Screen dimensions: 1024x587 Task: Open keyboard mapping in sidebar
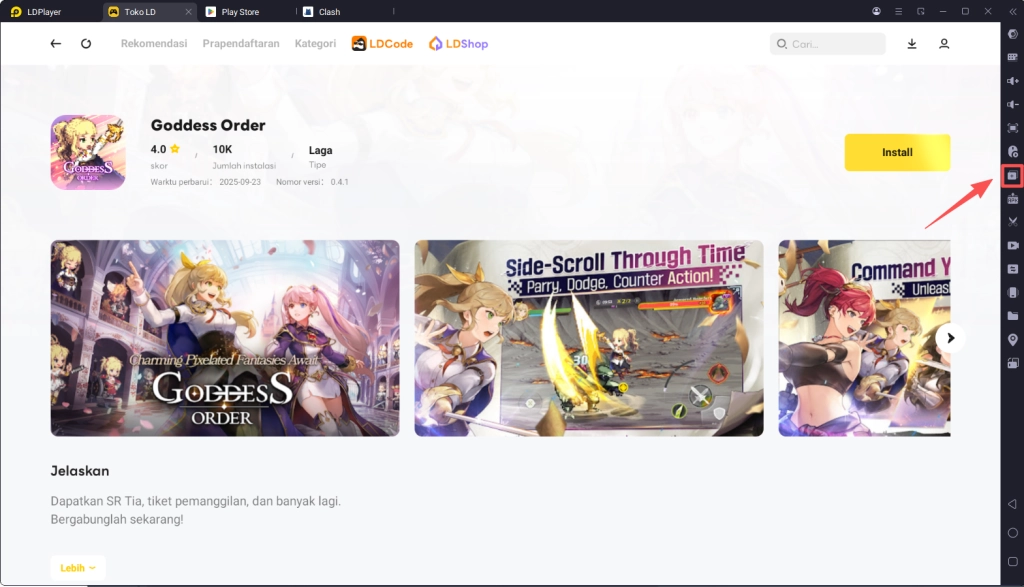coord(1012,57)
